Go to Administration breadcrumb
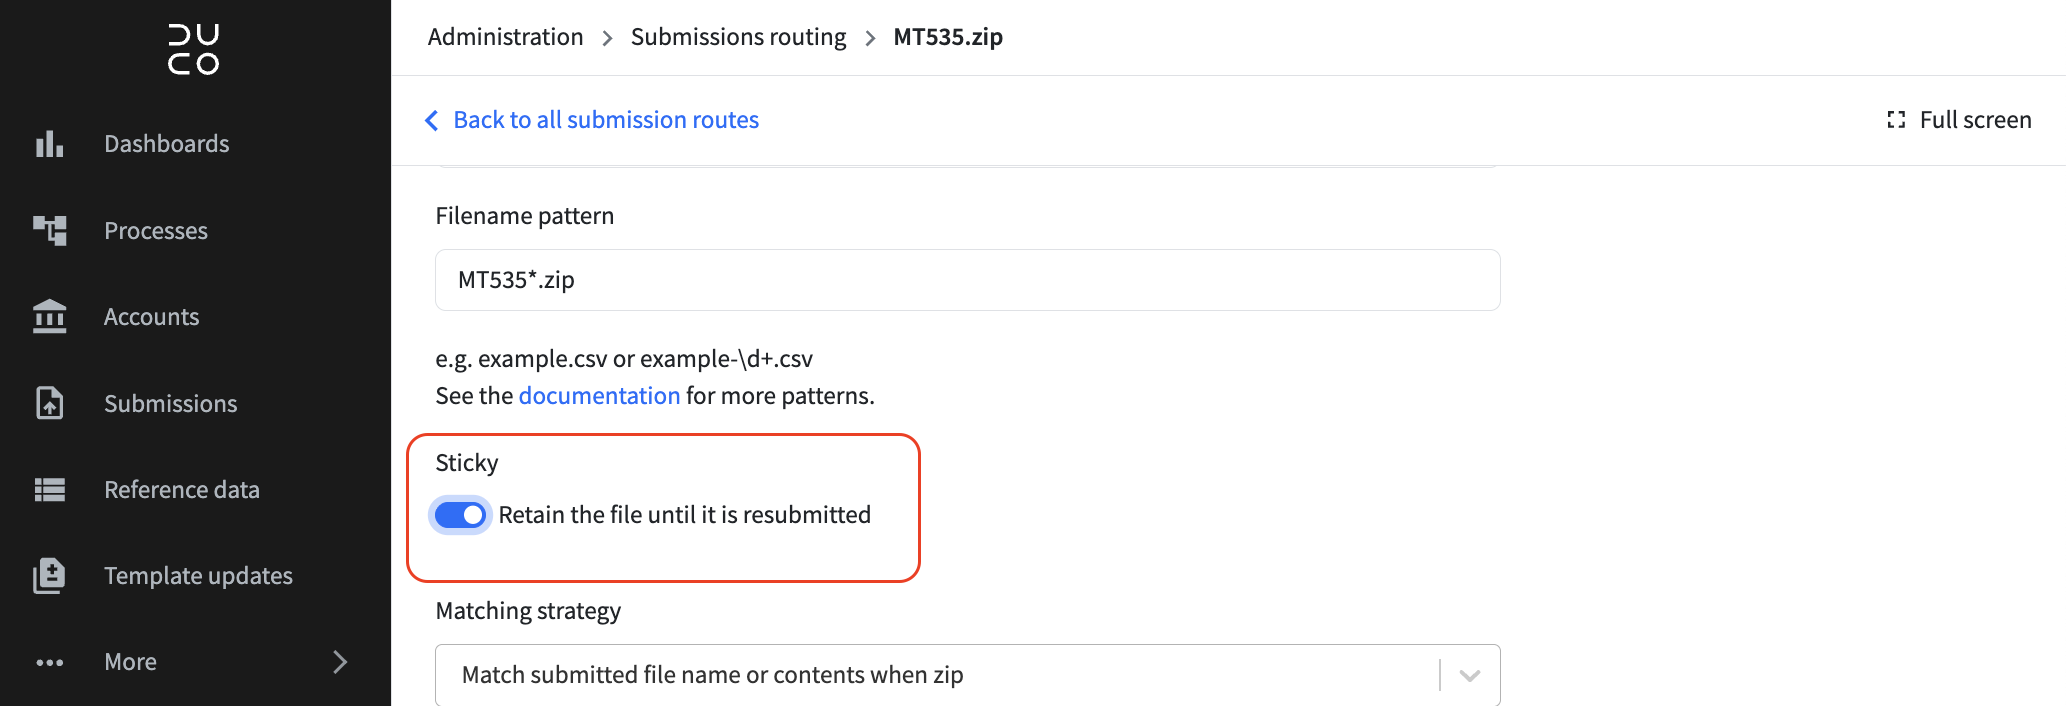2066x706 pixels. [x=505, y=37]
